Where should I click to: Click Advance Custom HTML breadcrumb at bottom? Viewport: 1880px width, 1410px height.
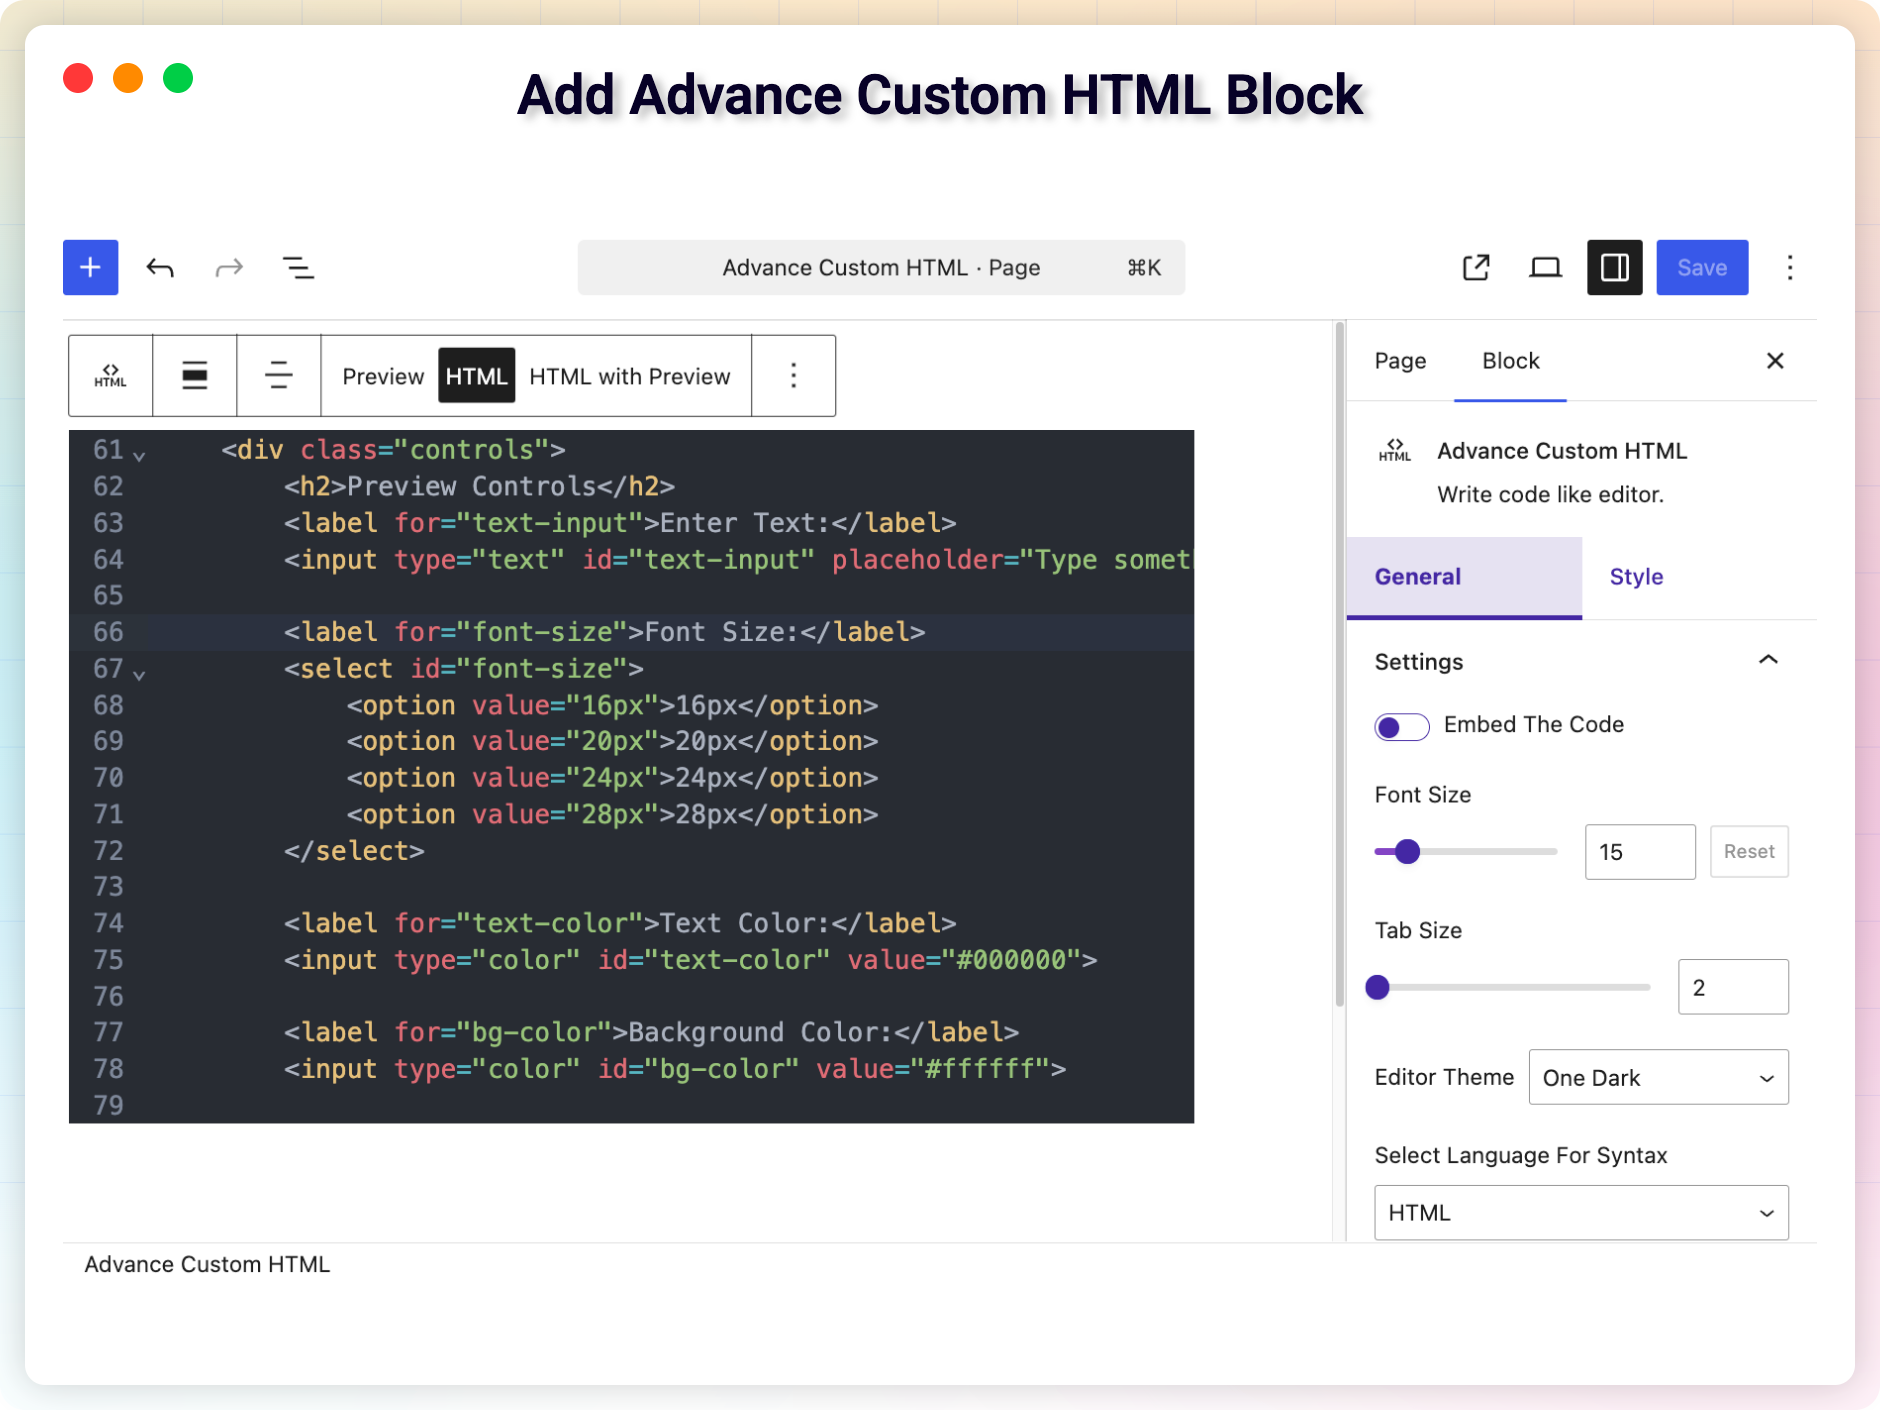[207, 1264]
